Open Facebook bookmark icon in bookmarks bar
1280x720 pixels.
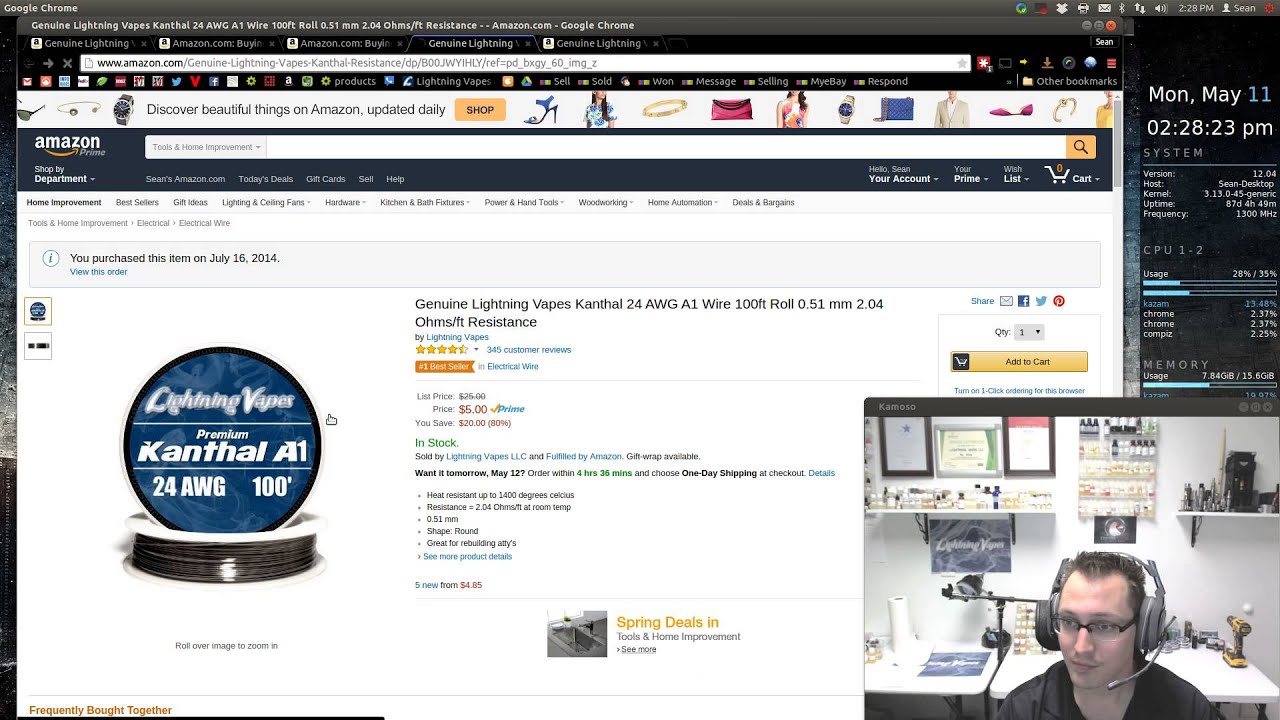coord(213,82)
